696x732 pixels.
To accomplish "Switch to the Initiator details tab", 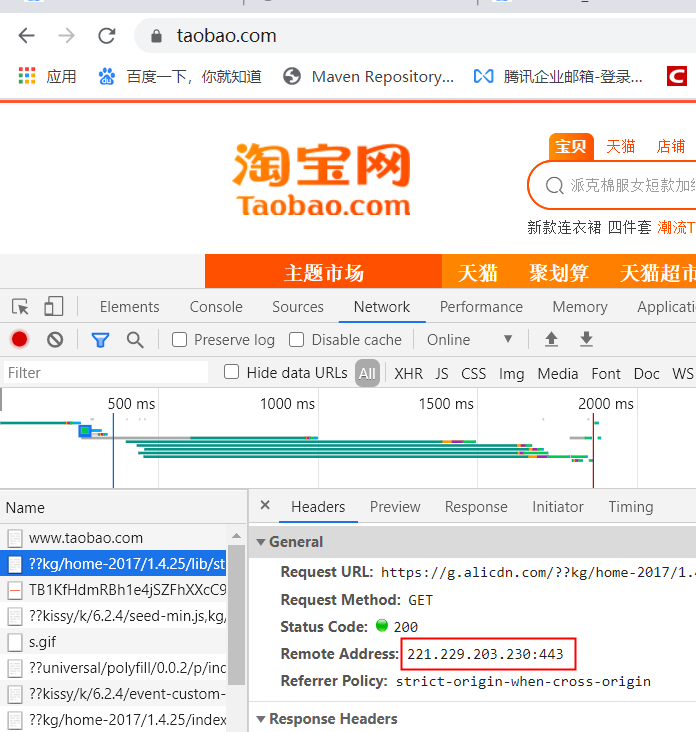I will (558, 507).
